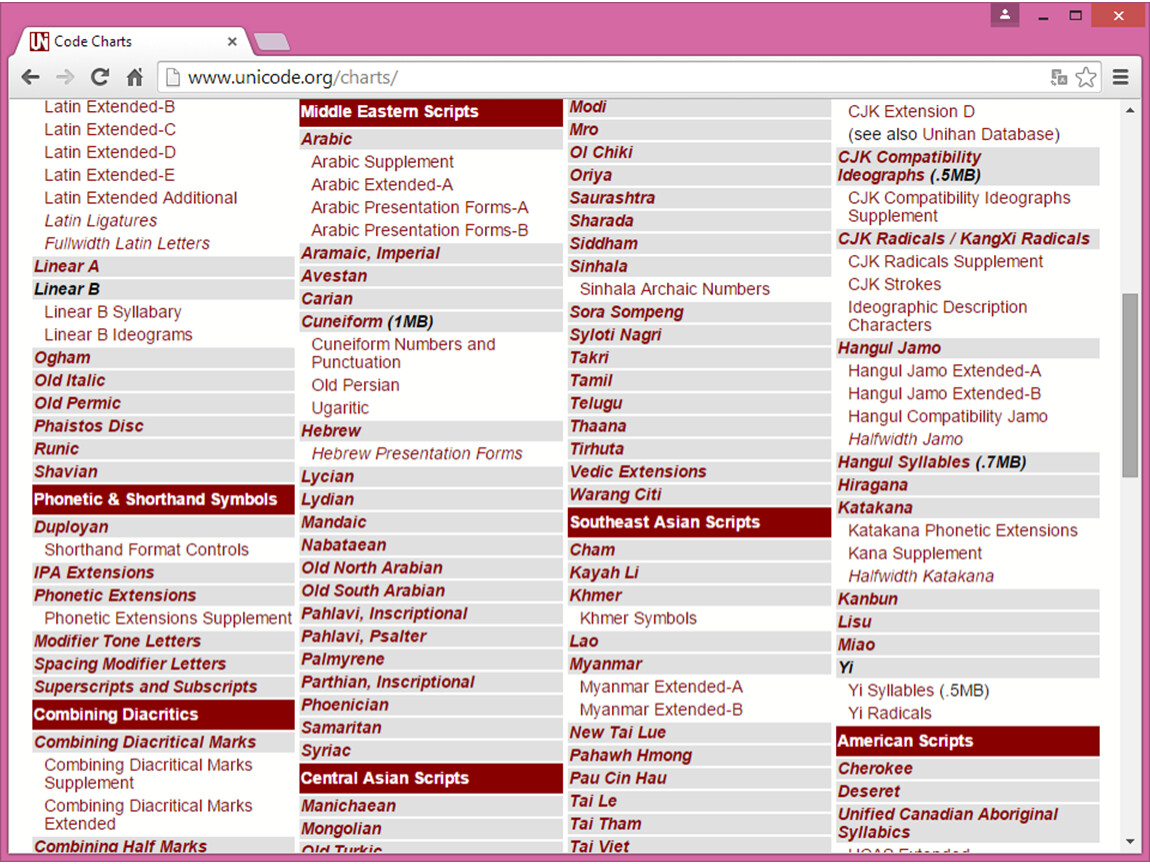Close the Code Charts tab
This screenshot has height=864, width=1150.
click(232, 42)
